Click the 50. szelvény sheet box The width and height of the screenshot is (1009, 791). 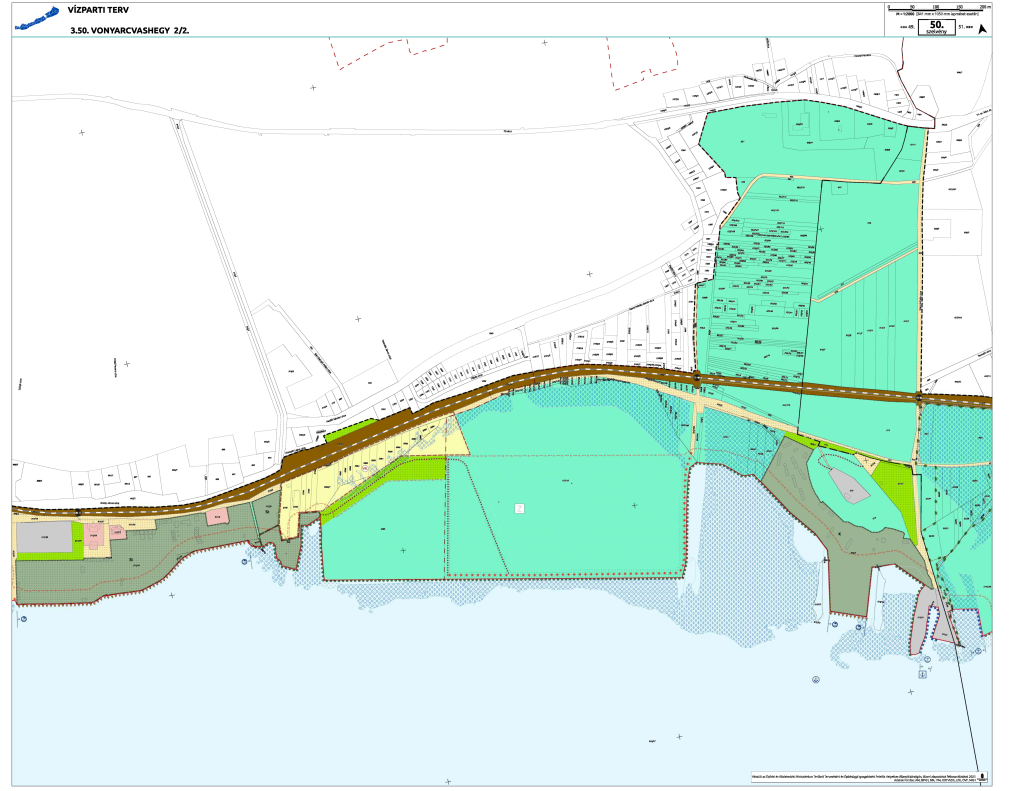point(937,27)
